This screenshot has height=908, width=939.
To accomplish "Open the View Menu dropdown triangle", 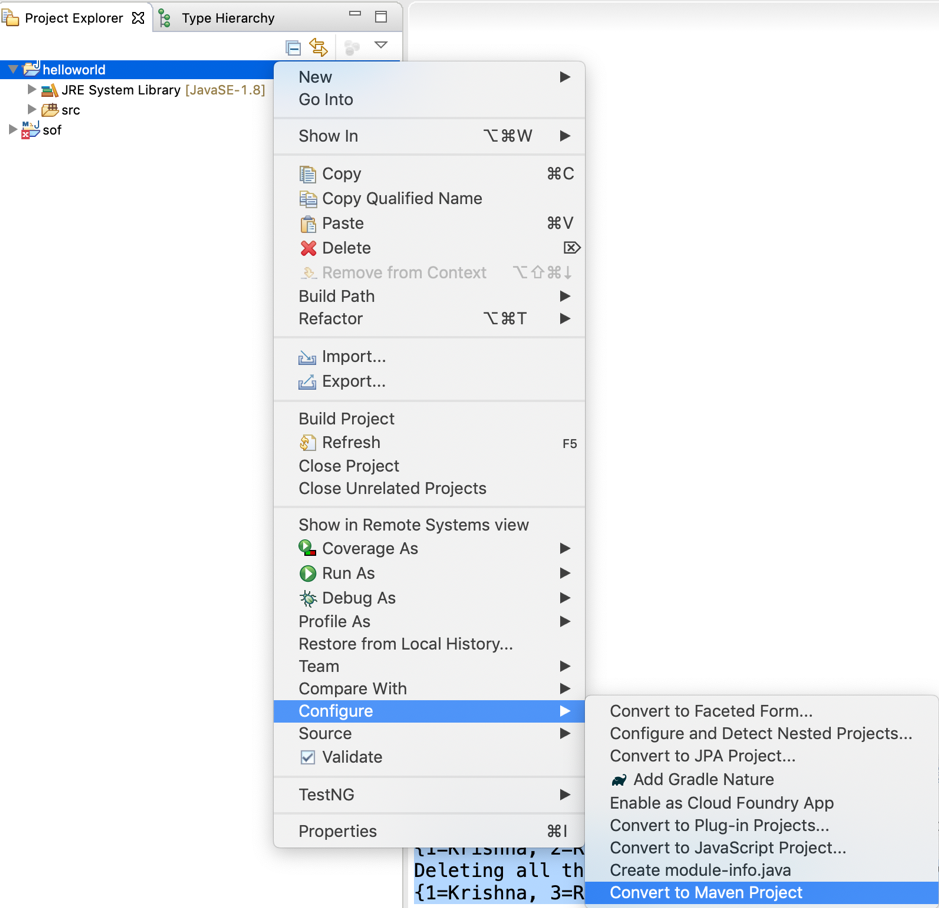I will tap(382, 47).
